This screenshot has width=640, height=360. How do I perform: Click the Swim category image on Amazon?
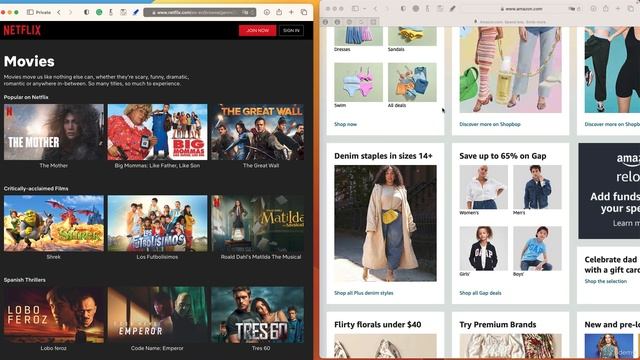click(358, 82)
